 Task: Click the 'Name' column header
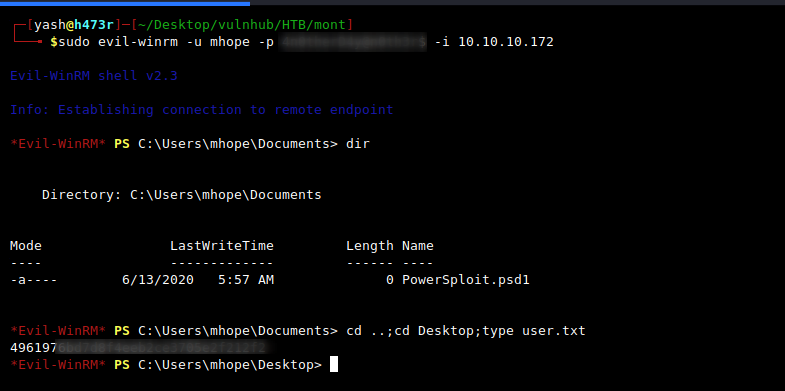pos(418,246)
